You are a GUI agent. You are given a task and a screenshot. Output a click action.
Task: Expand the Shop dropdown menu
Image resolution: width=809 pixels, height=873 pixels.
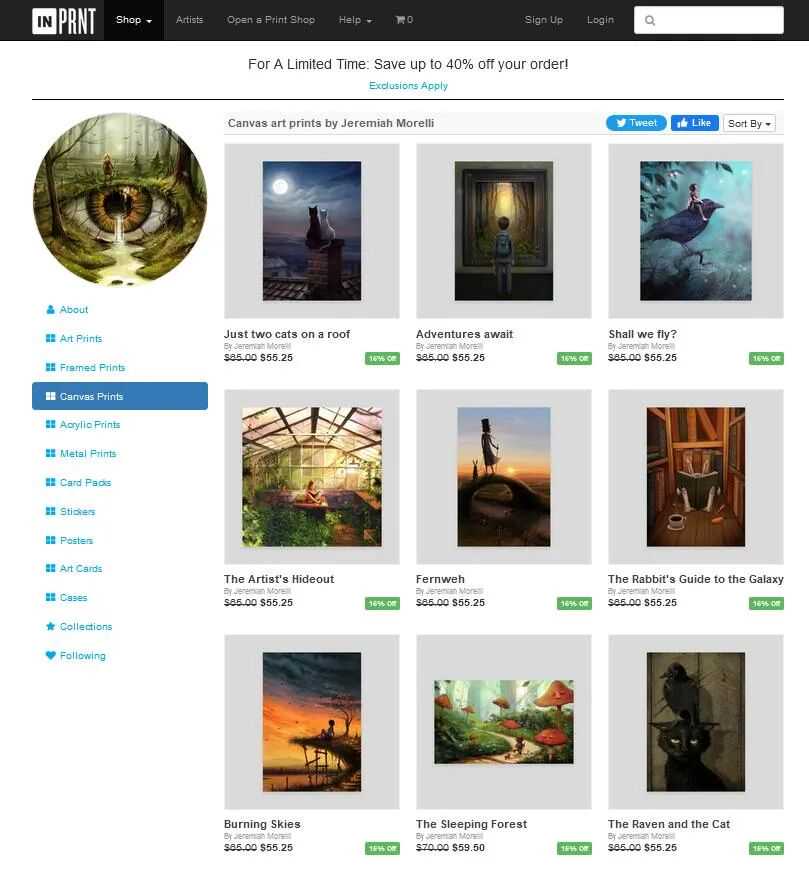tap(134, 20)
